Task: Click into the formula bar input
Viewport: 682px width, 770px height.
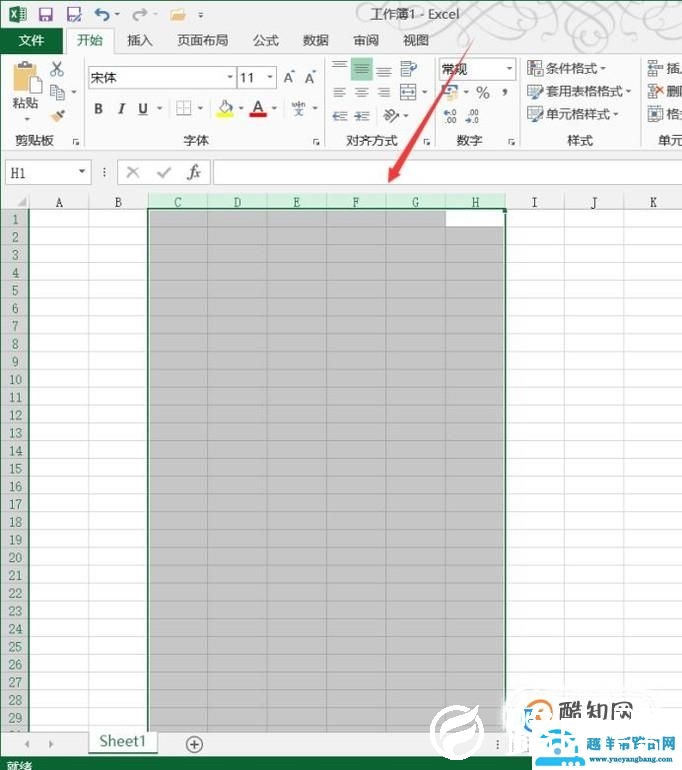Action: click(x=447, y=172)
